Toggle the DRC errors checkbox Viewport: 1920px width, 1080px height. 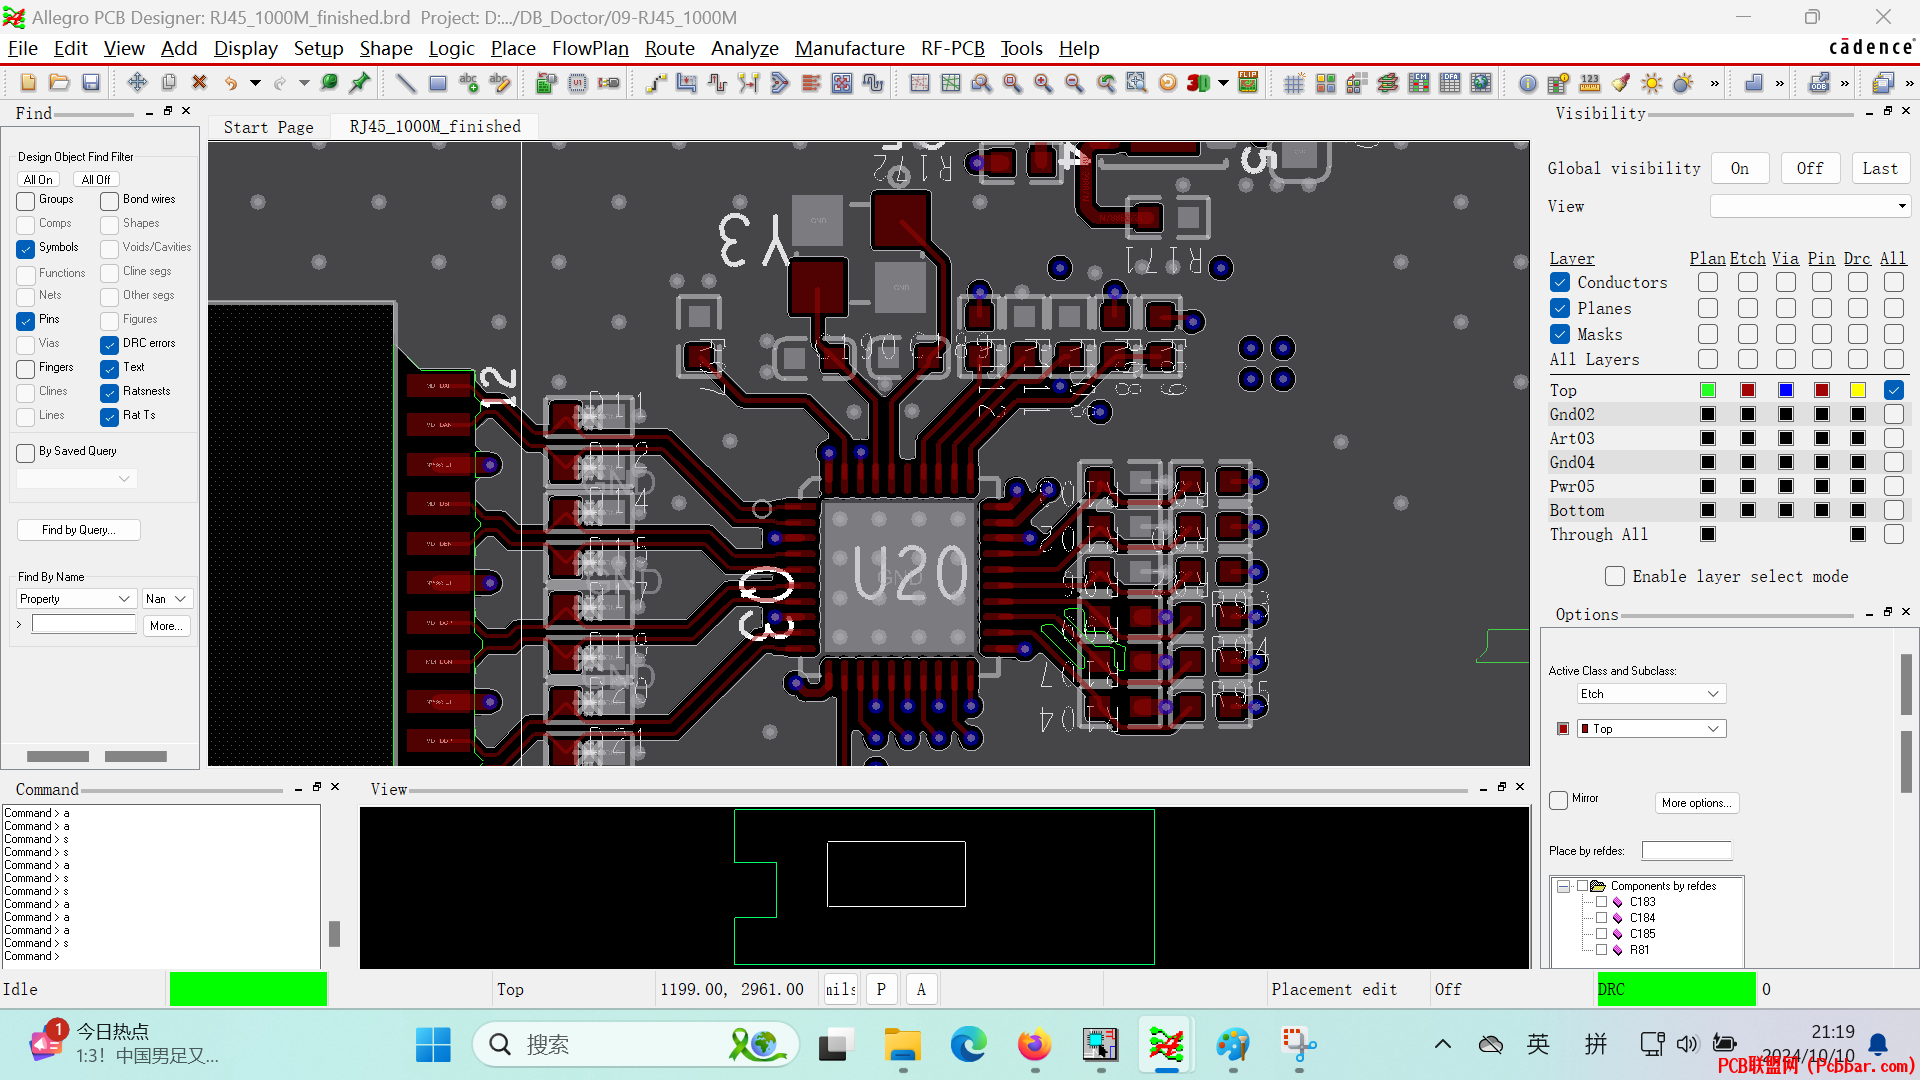tap(110, 345)
